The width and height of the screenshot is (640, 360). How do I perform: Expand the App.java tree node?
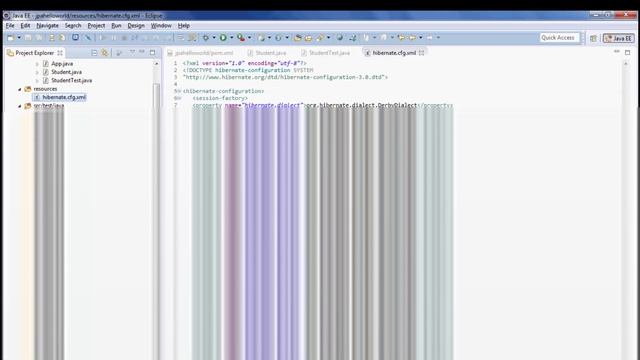click(x=37, y=64)
